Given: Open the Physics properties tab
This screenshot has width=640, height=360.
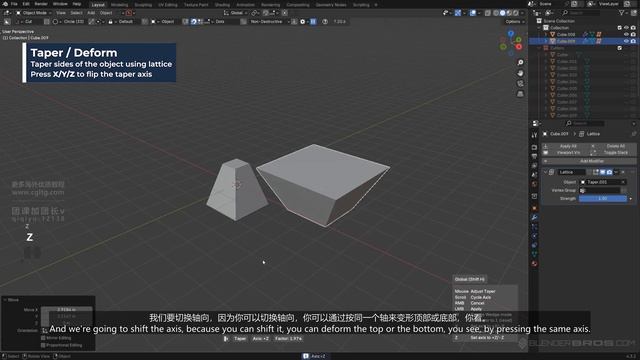Looking at the screenshot, I should (534, 236).
